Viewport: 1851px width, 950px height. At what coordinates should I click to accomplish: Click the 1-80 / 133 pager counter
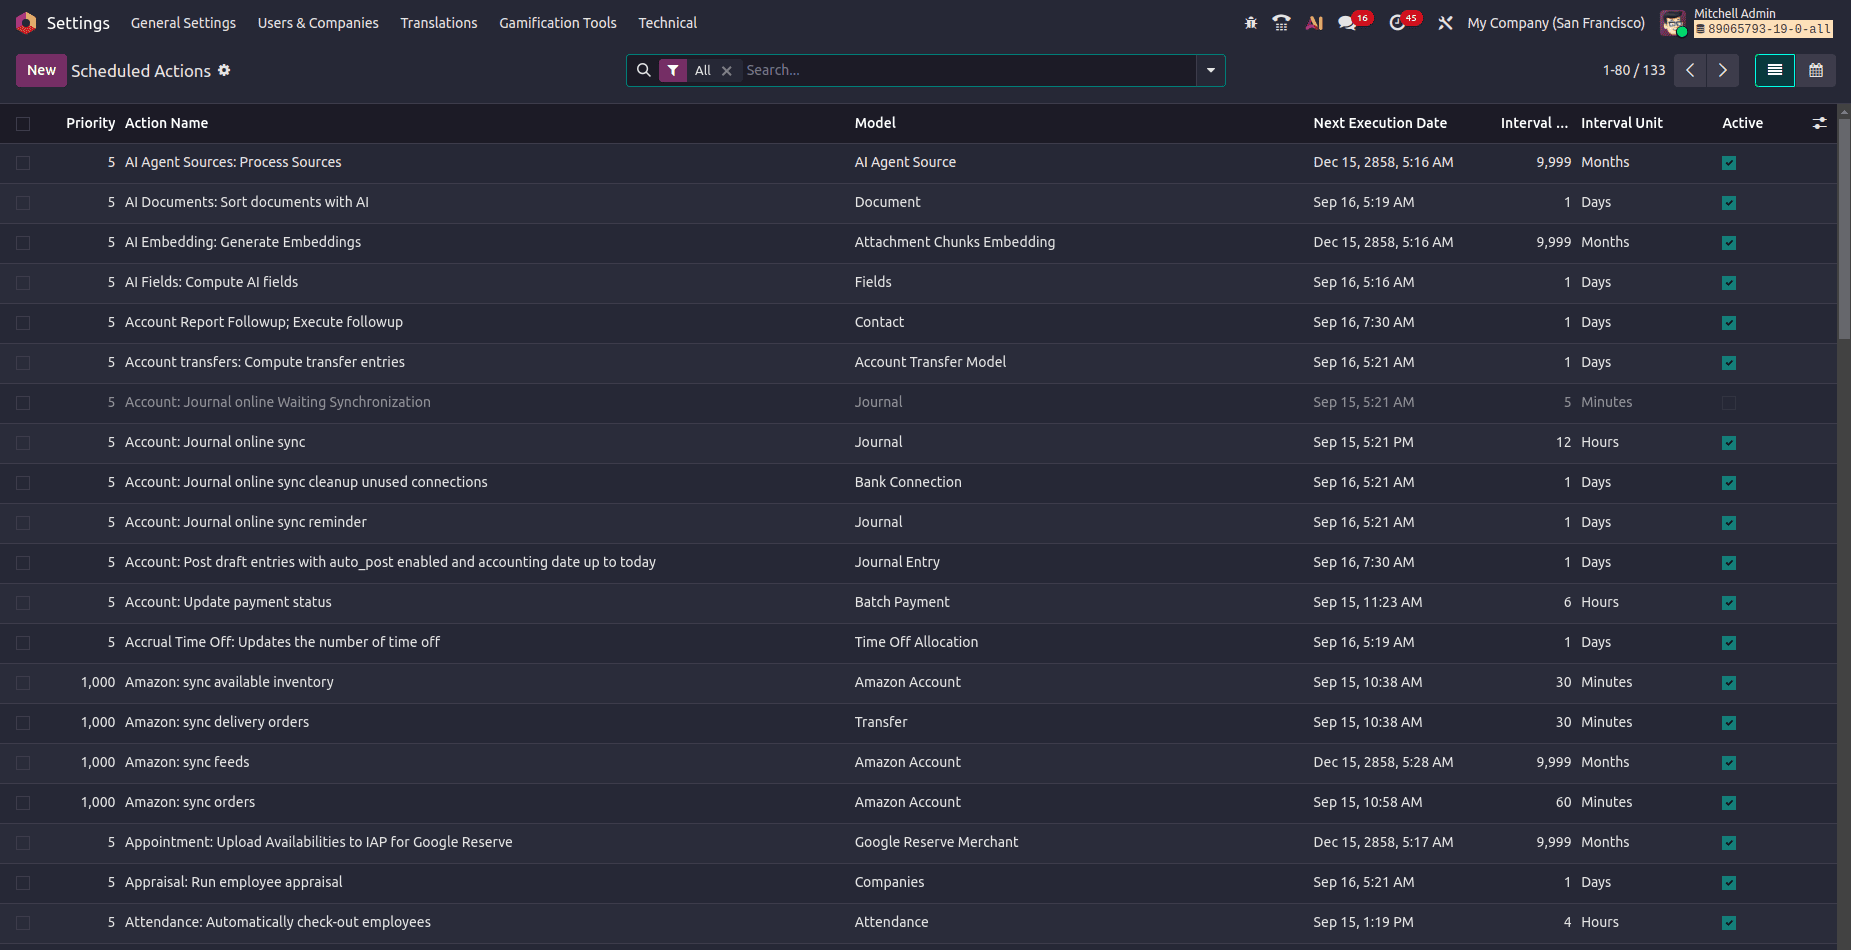click(1634, 70)
